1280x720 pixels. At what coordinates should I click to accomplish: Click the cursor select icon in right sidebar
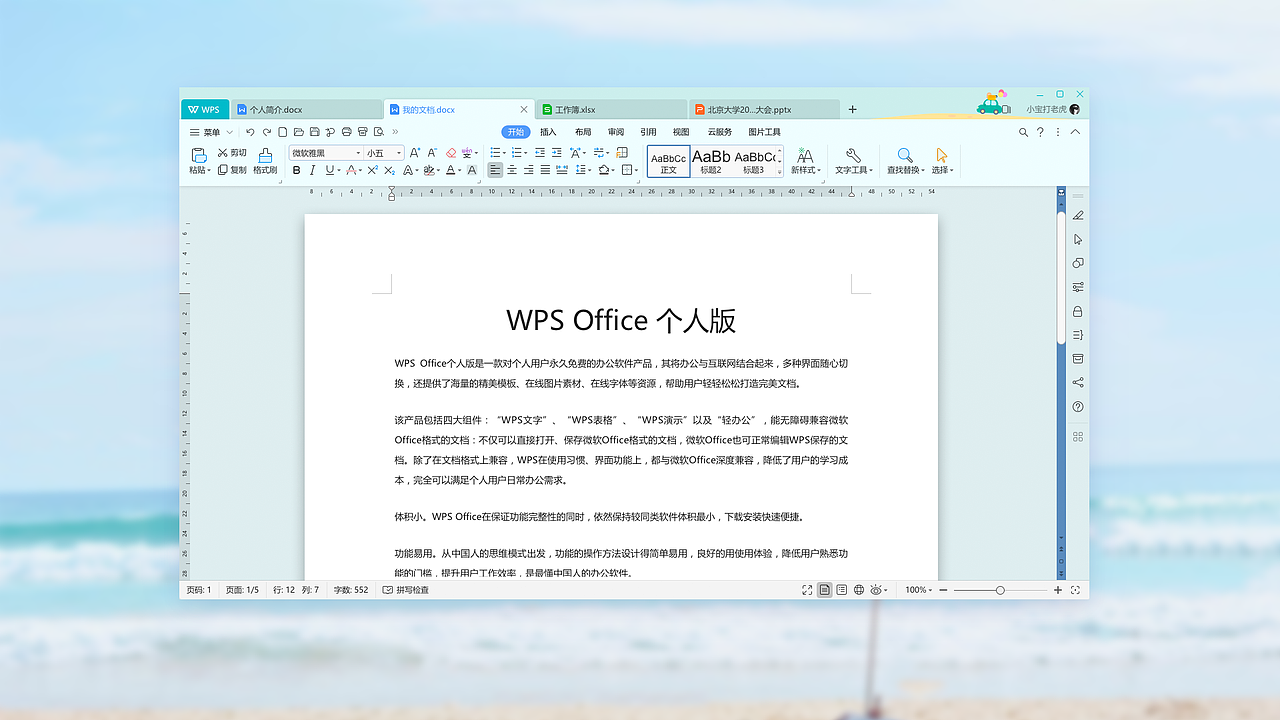1078,239
